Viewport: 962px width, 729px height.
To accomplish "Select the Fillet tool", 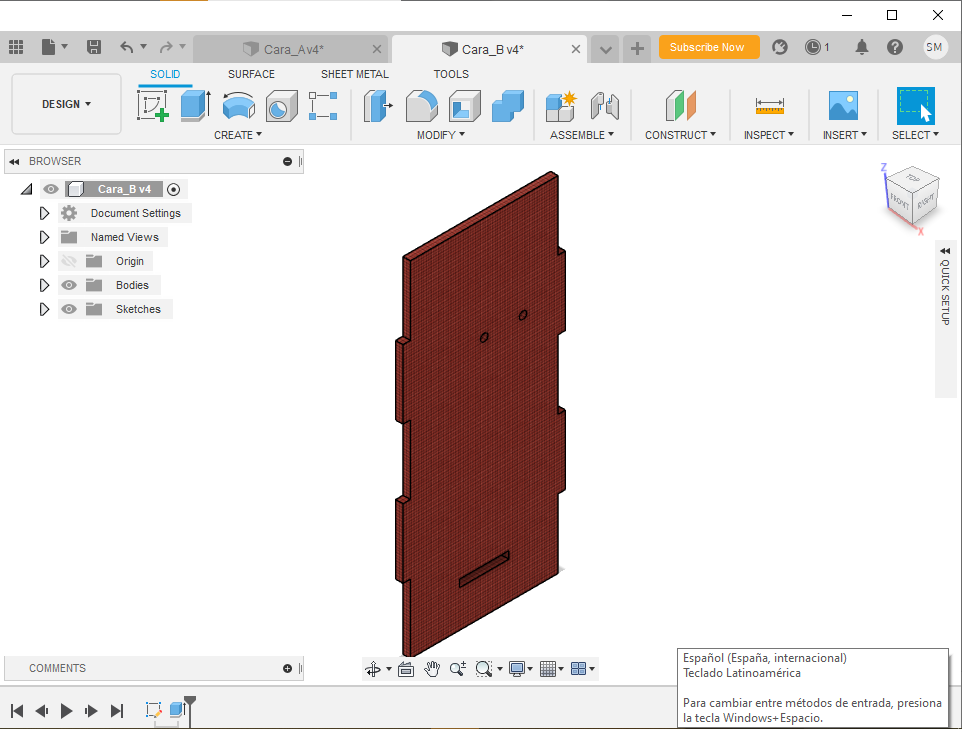I will (x=421, y=106).
